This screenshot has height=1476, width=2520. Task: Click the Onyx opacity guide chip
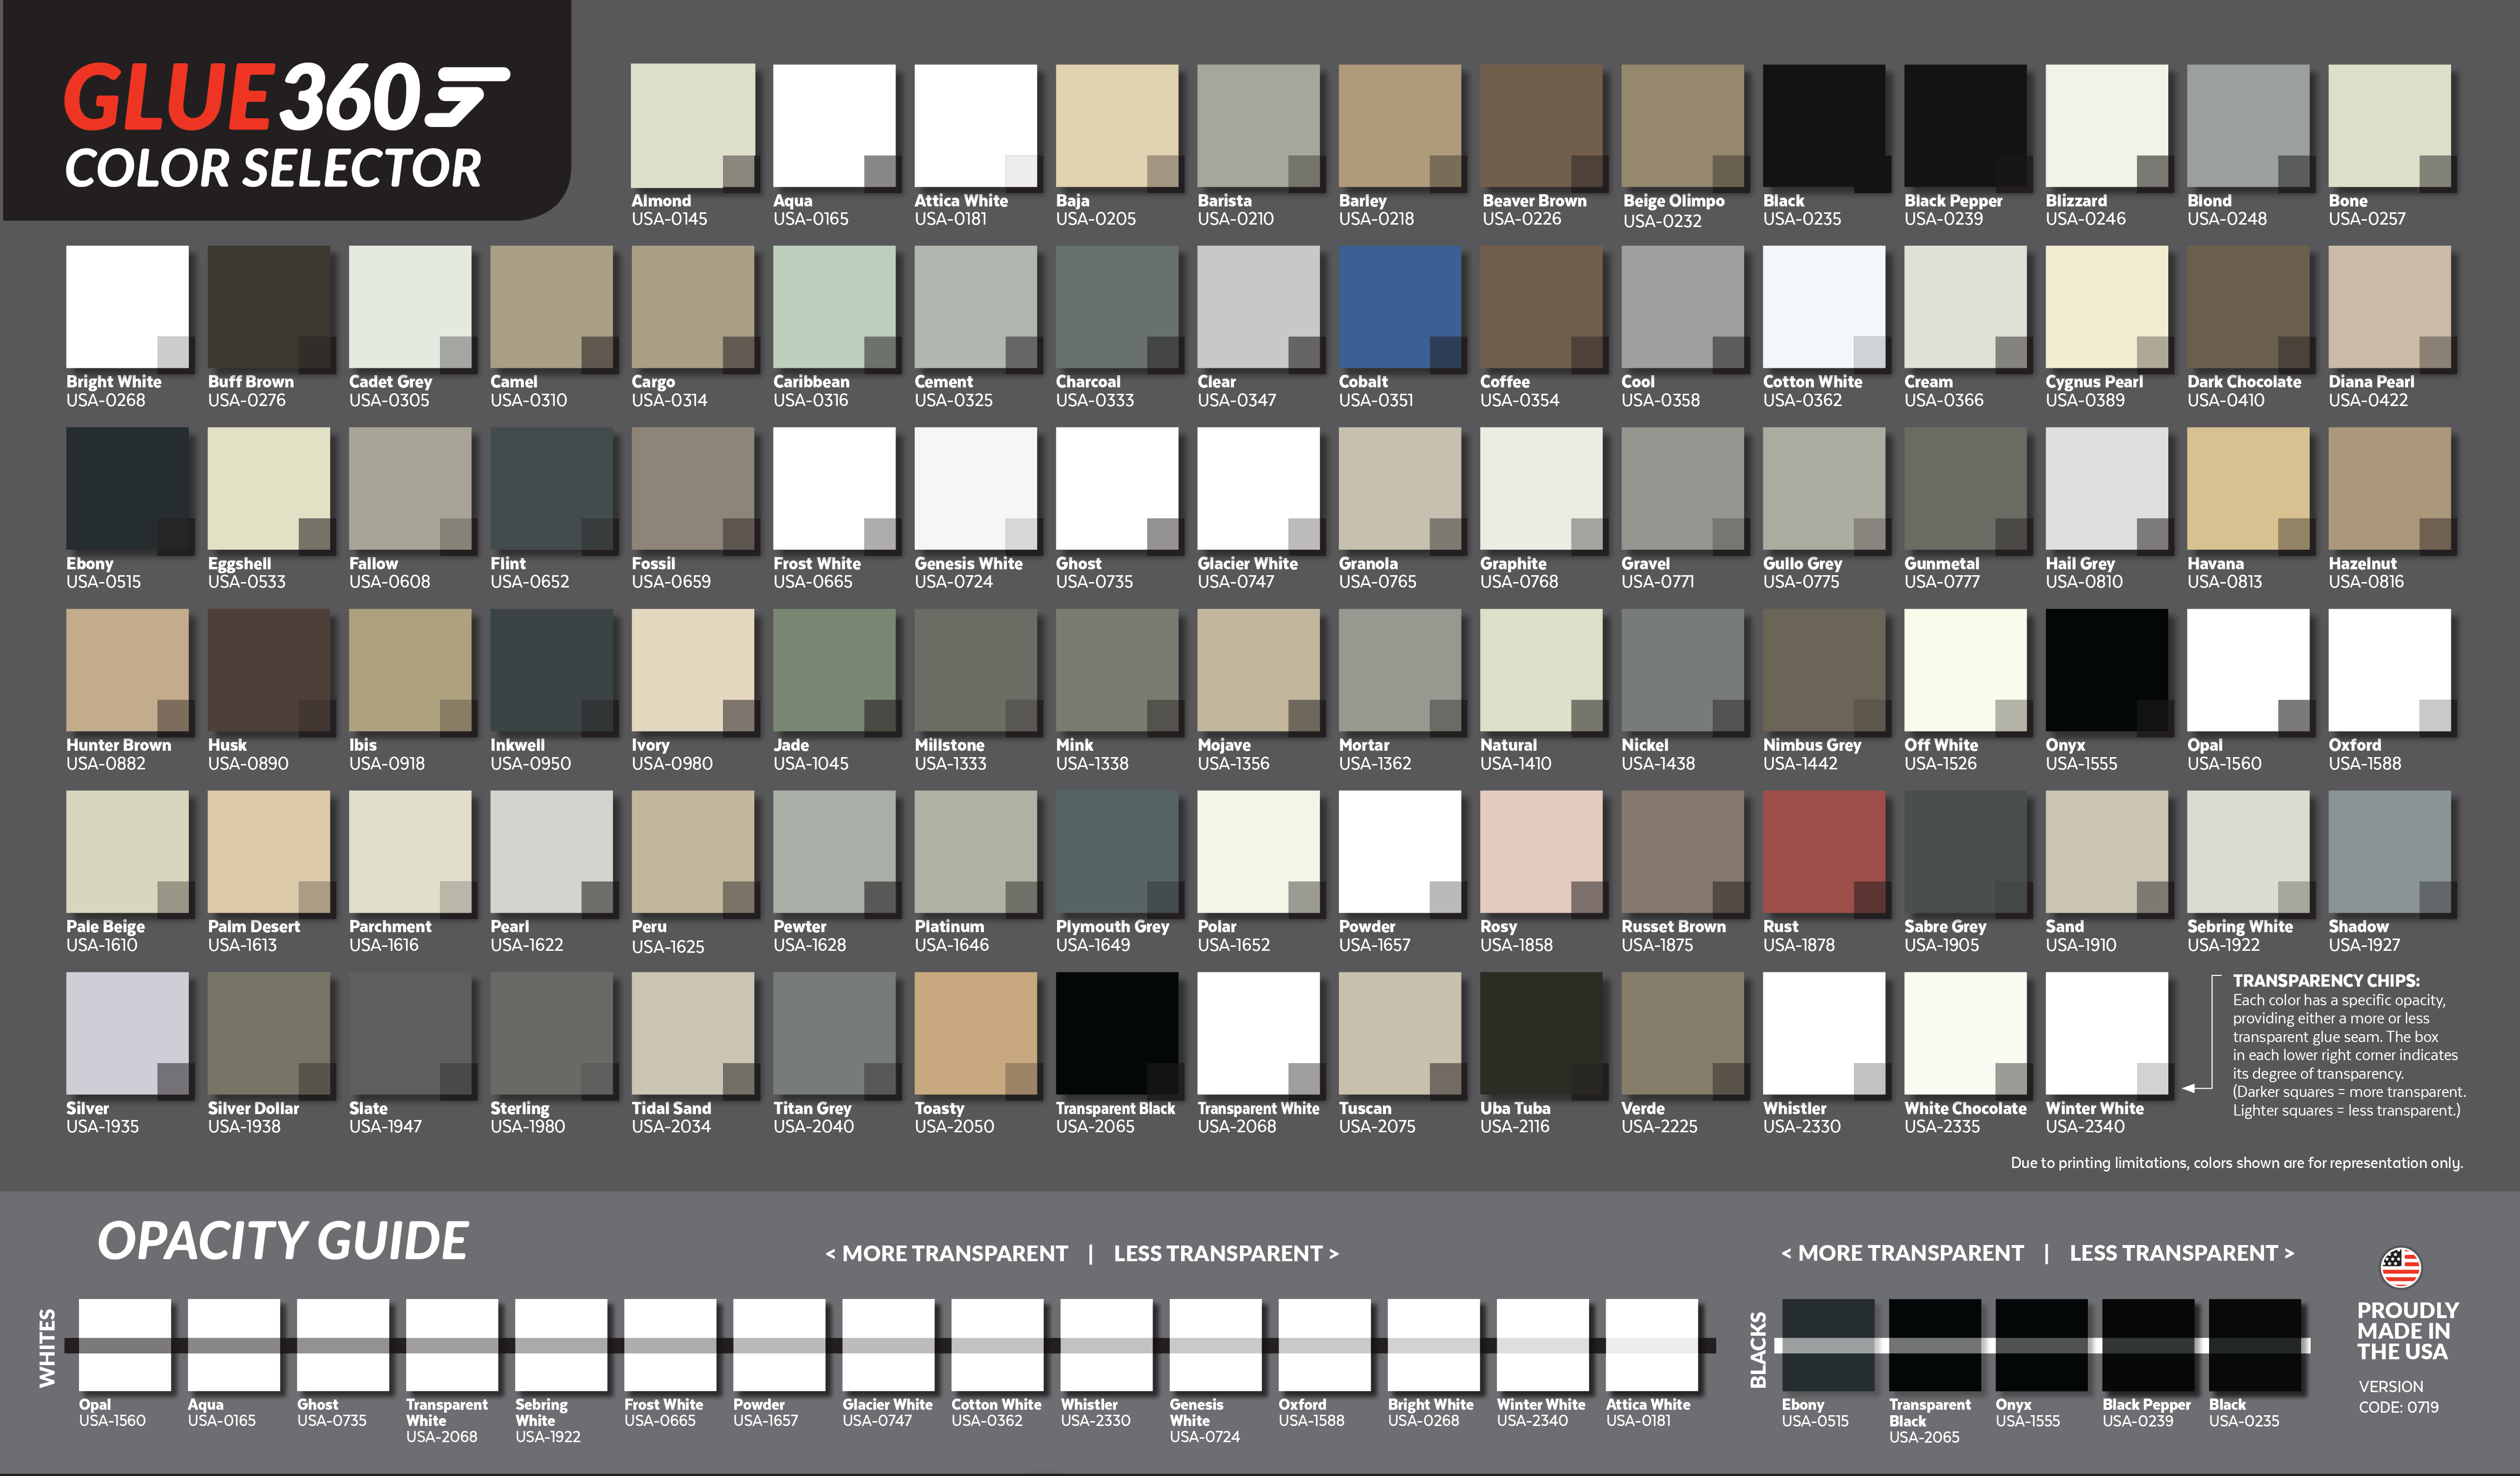[x=2041, y=1345]
